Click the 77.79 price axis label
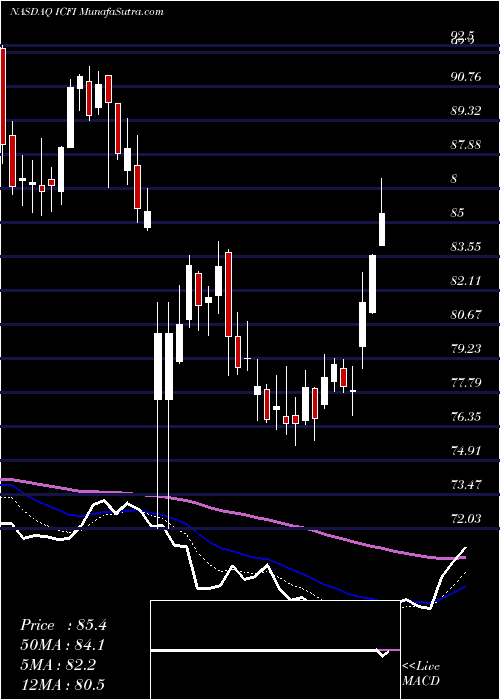The width and height of the screenshot is (500, 700). click(466, 383)
